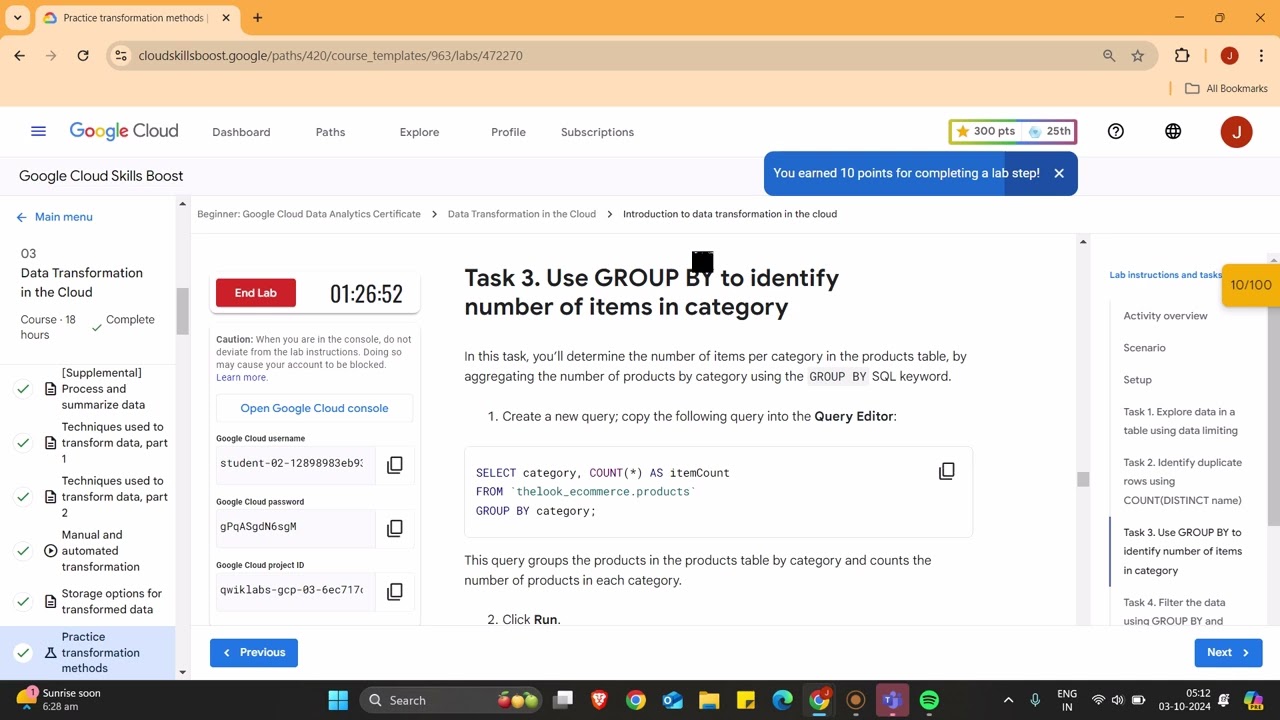
Task: Click the Next button
Action: pyautogui.click(x=1228, y=652)
